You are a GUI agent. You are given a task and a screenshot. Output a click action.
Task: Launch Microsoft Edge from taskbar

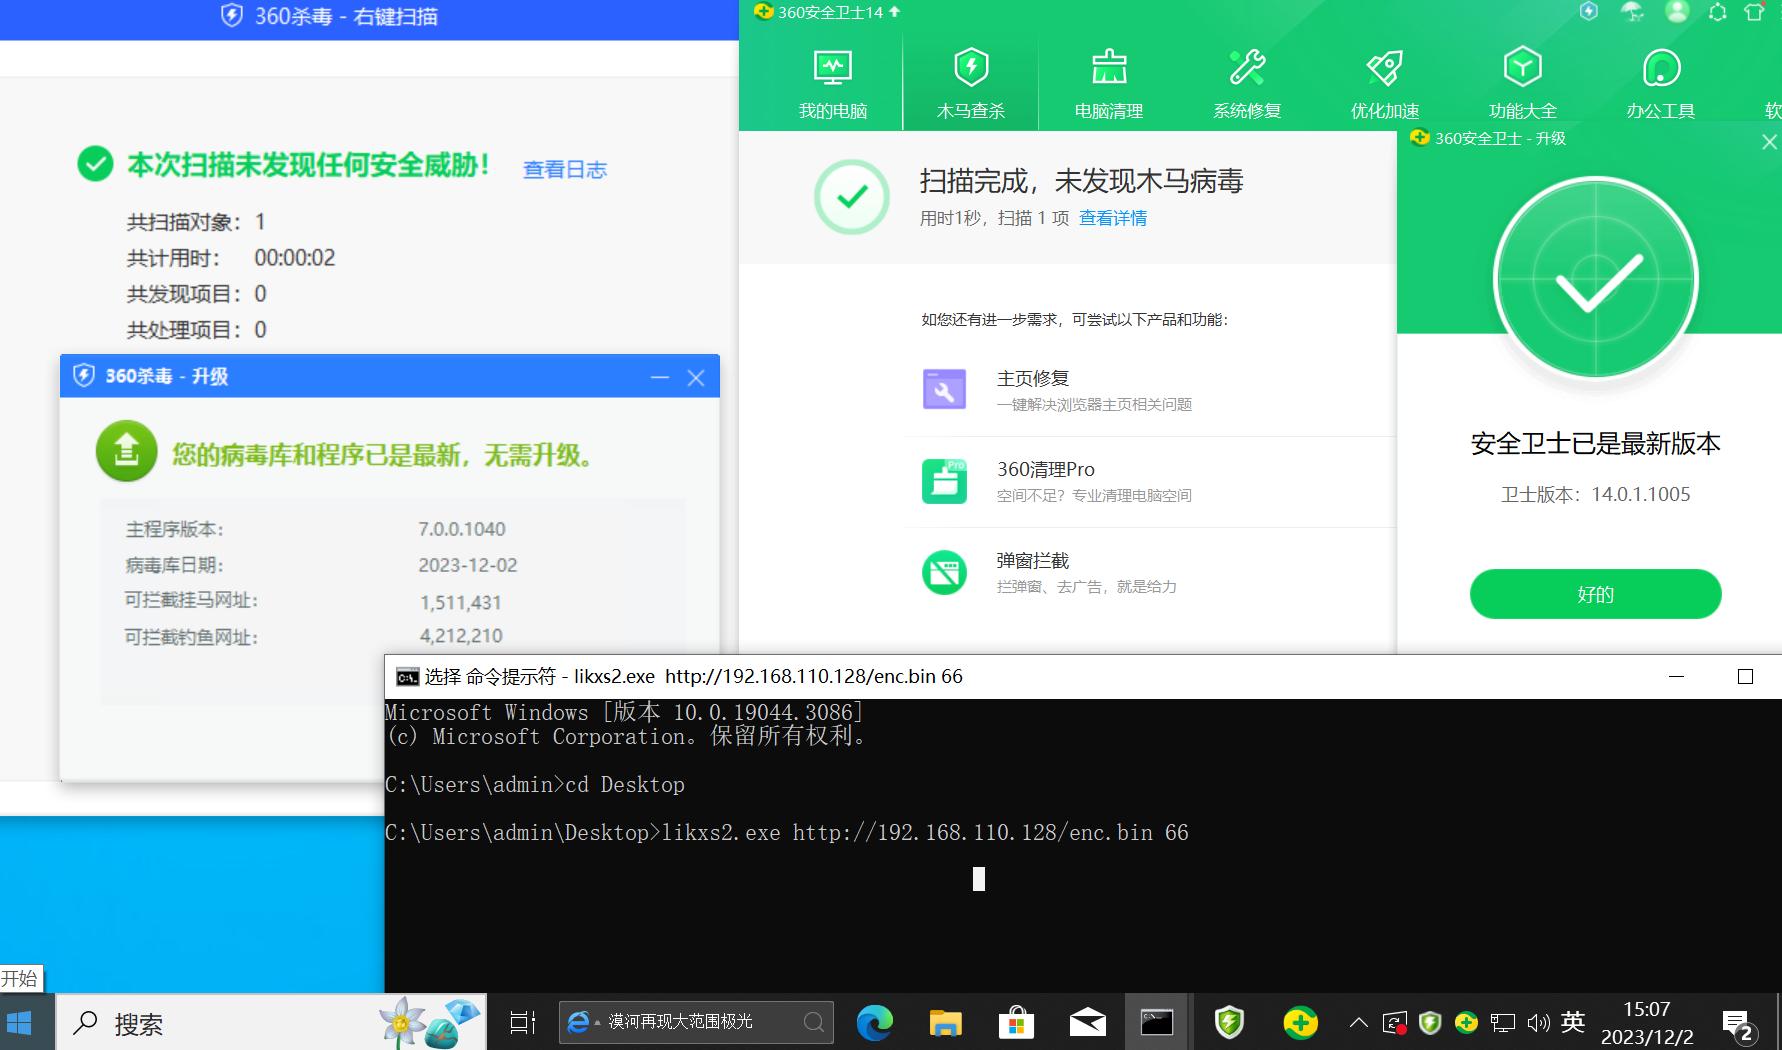click(875, 1023)
